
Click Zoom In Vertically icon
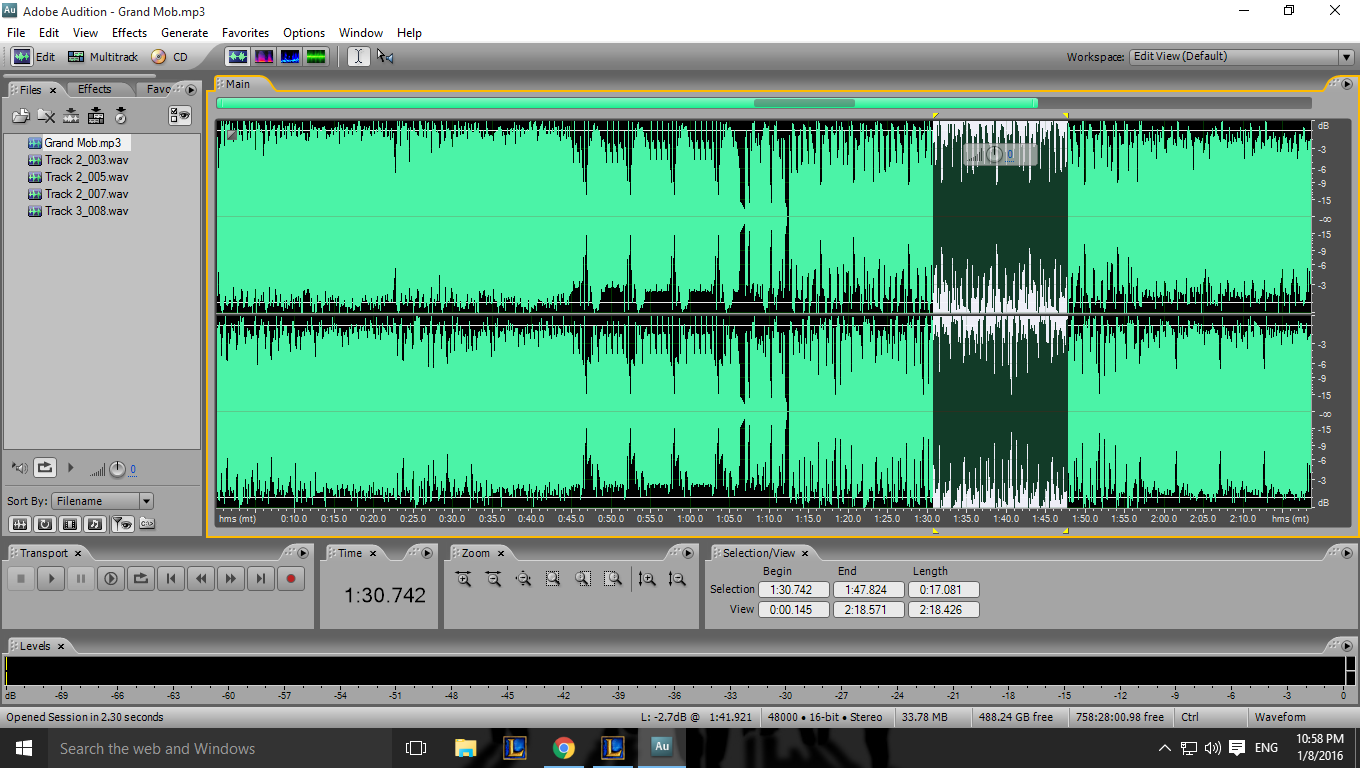[647, 578]
